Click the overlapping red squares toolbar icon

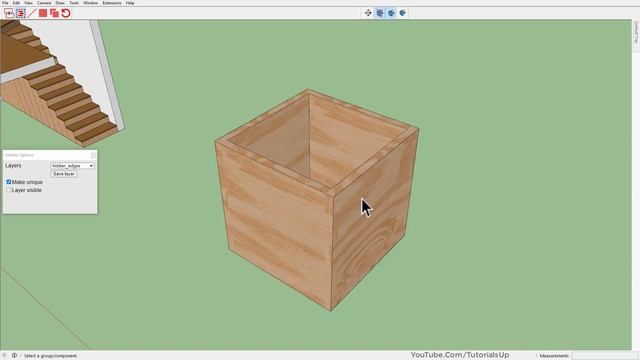[x=54, y=13]
